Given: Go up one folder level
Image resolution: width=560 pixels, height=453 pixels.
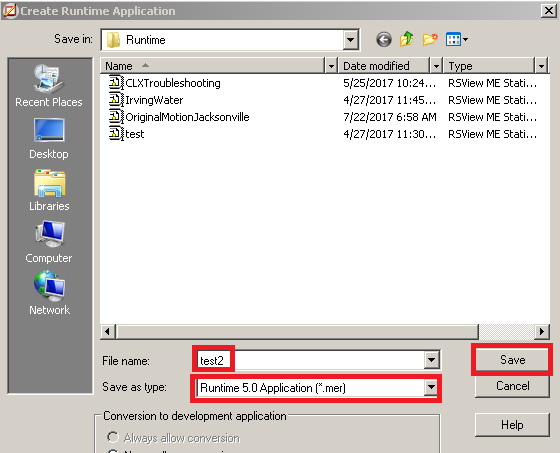Looking at the screenshot, I should pos(406,39).
